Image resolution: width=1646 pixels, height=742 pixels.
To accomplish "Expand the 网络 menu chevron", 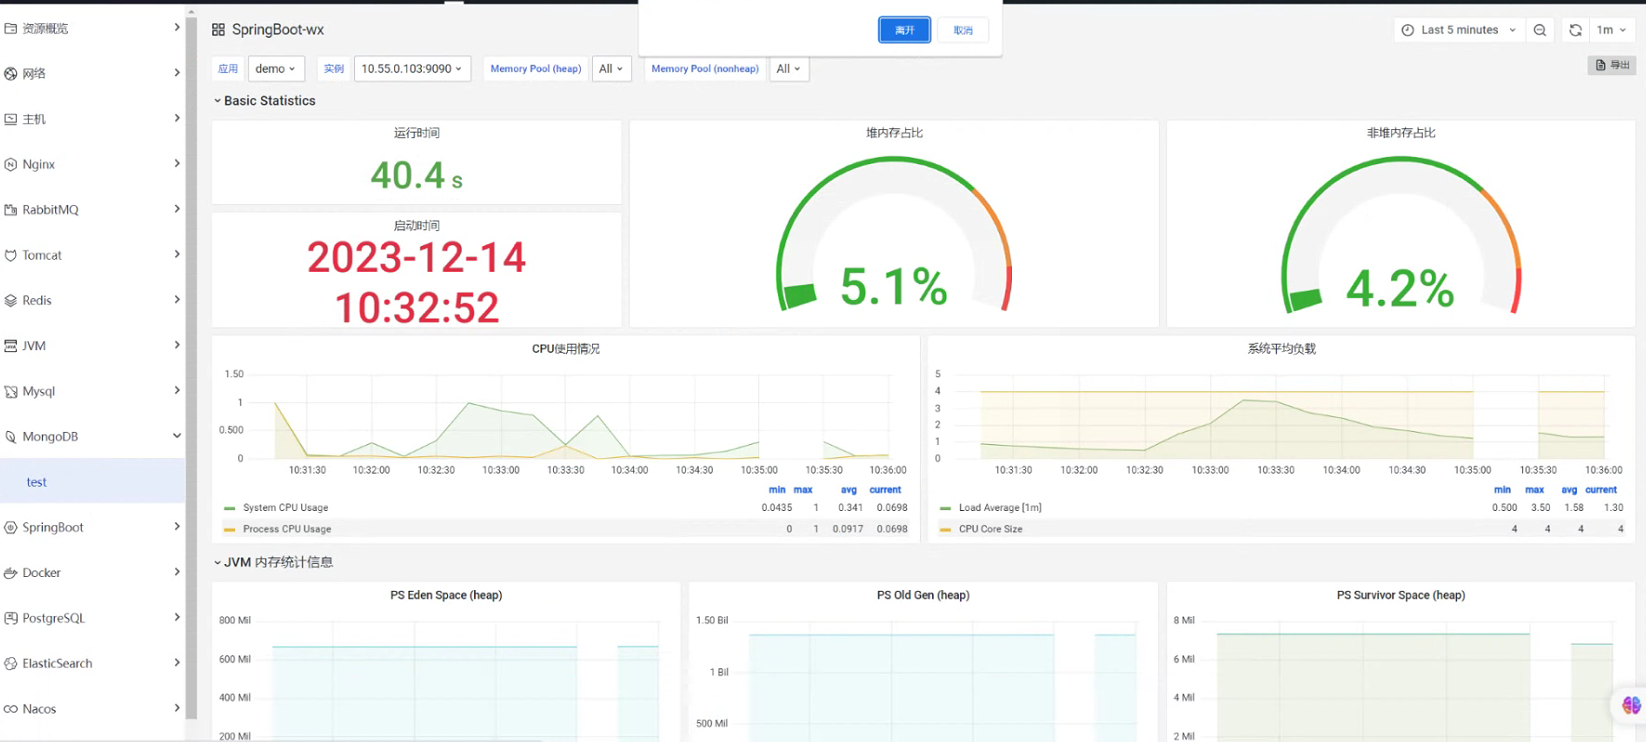I will tap(177, 73).
